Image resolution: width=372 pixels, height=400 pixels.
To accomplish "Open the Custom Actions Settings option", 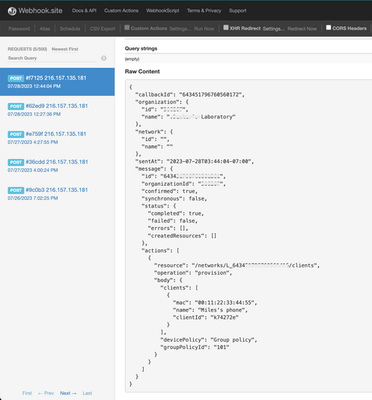I will (180, 29).
